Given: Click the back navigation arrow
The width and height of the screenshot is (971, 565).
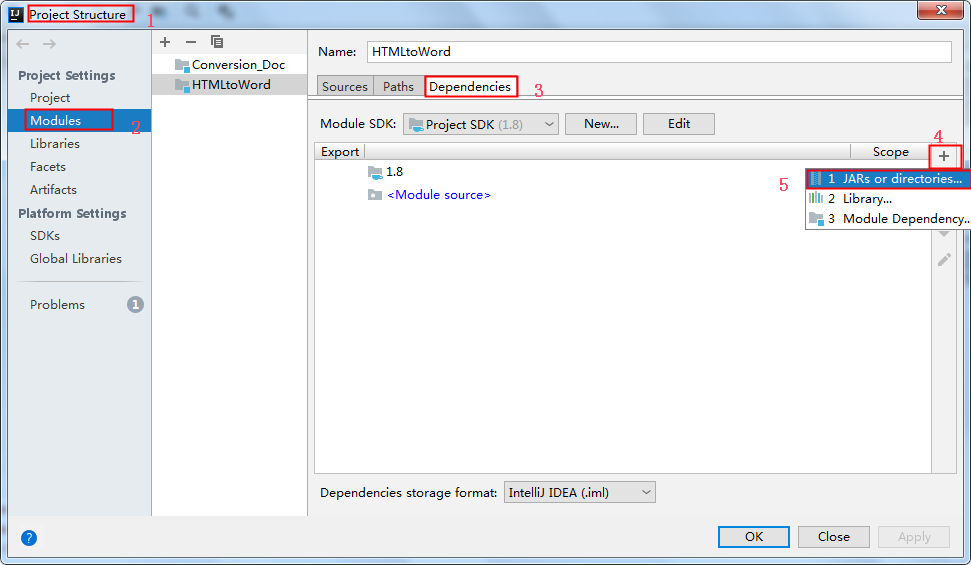Looking at the screenshot, I should coord(23,44).
